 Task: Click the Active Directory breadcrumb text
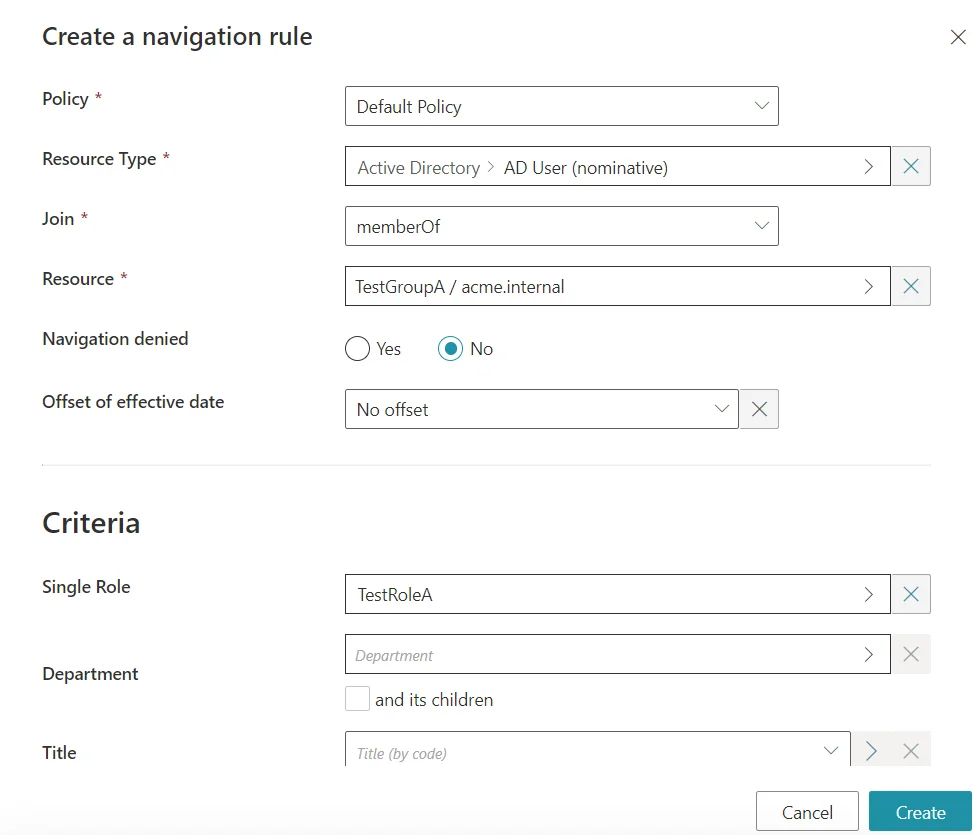coord(419,167)
